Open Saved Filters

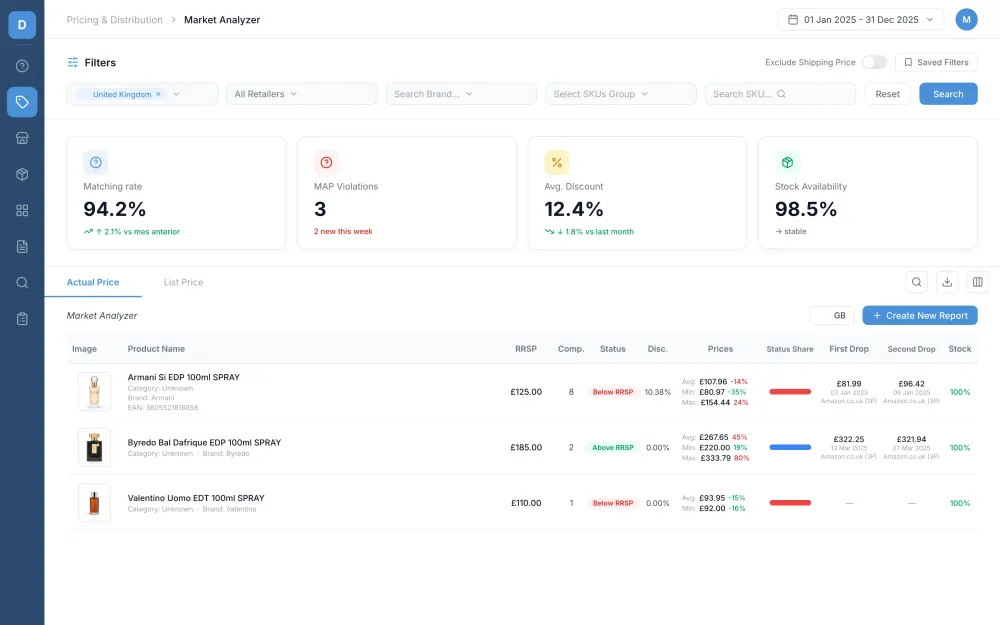[x=936, y=62]
